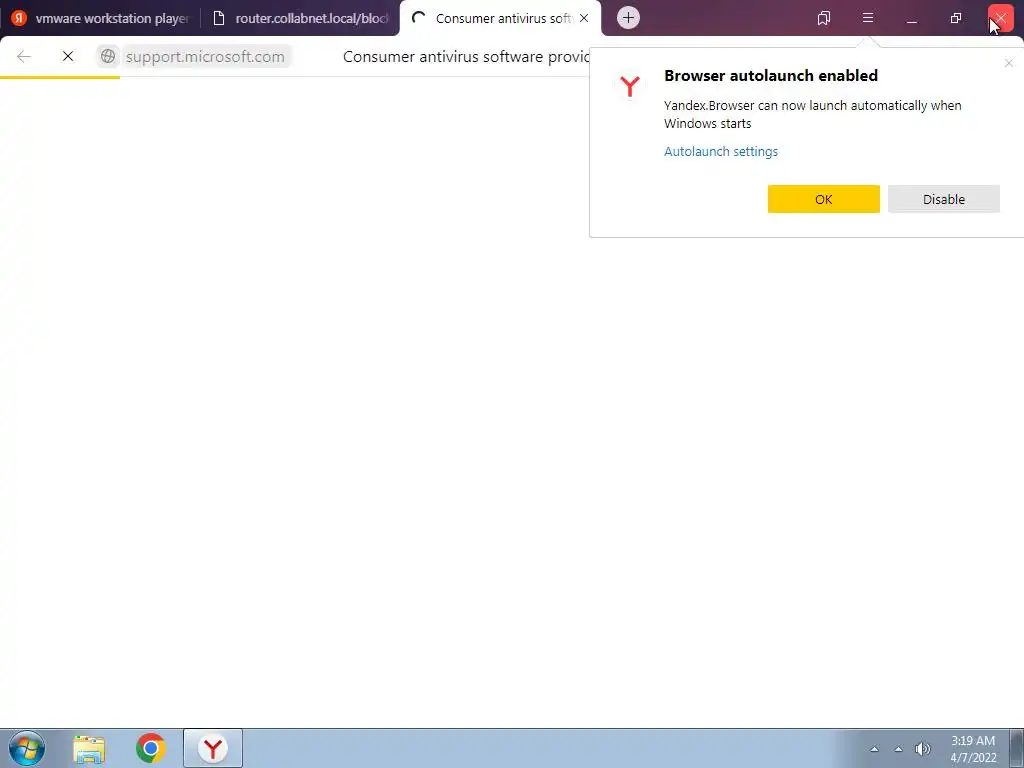Click the site info globe icon
Image resolution: width=1024 pixels, height=768 pixels.
[108, 57]
